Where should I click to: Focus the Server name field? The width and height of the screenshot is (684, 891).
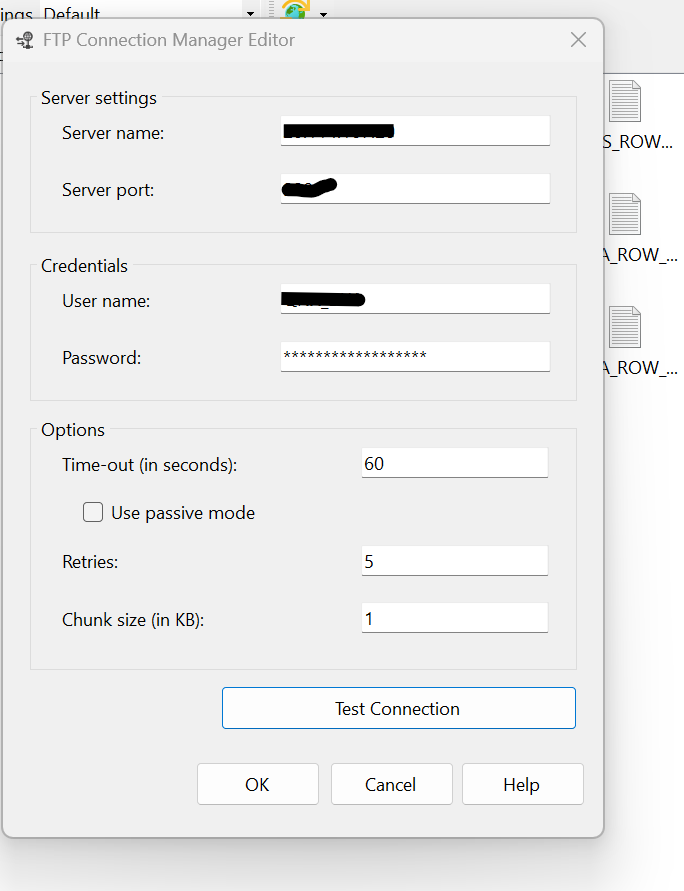coord(415,131)
